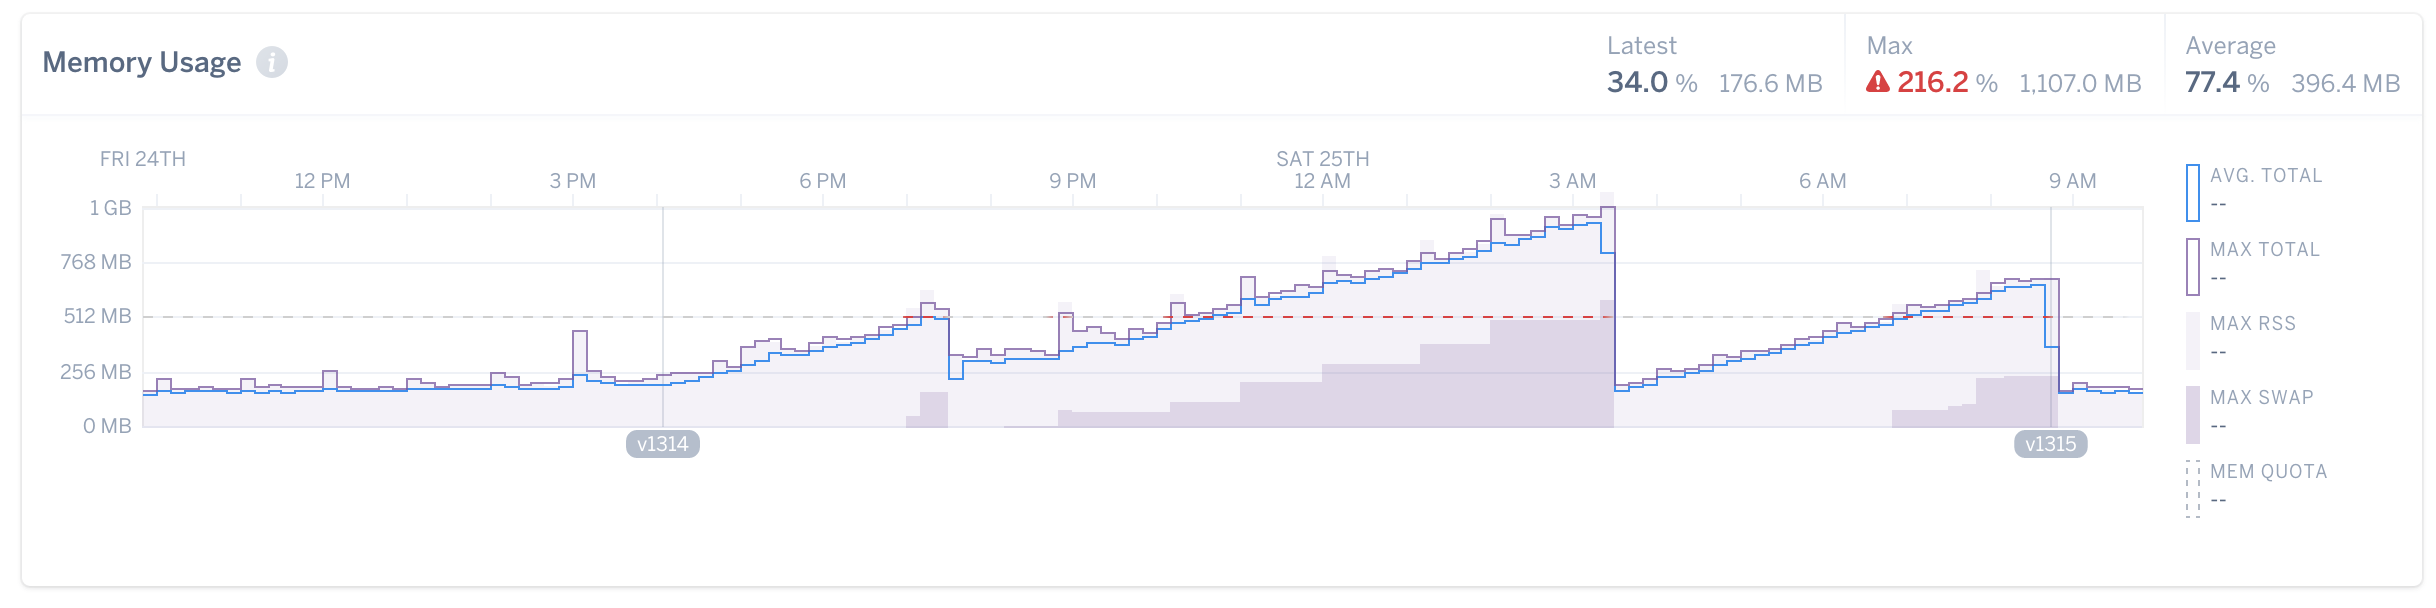The height and width of the screenshot is (608, 2436).
Task: Click the FRI 24TH date label
Action: point(143,159)
